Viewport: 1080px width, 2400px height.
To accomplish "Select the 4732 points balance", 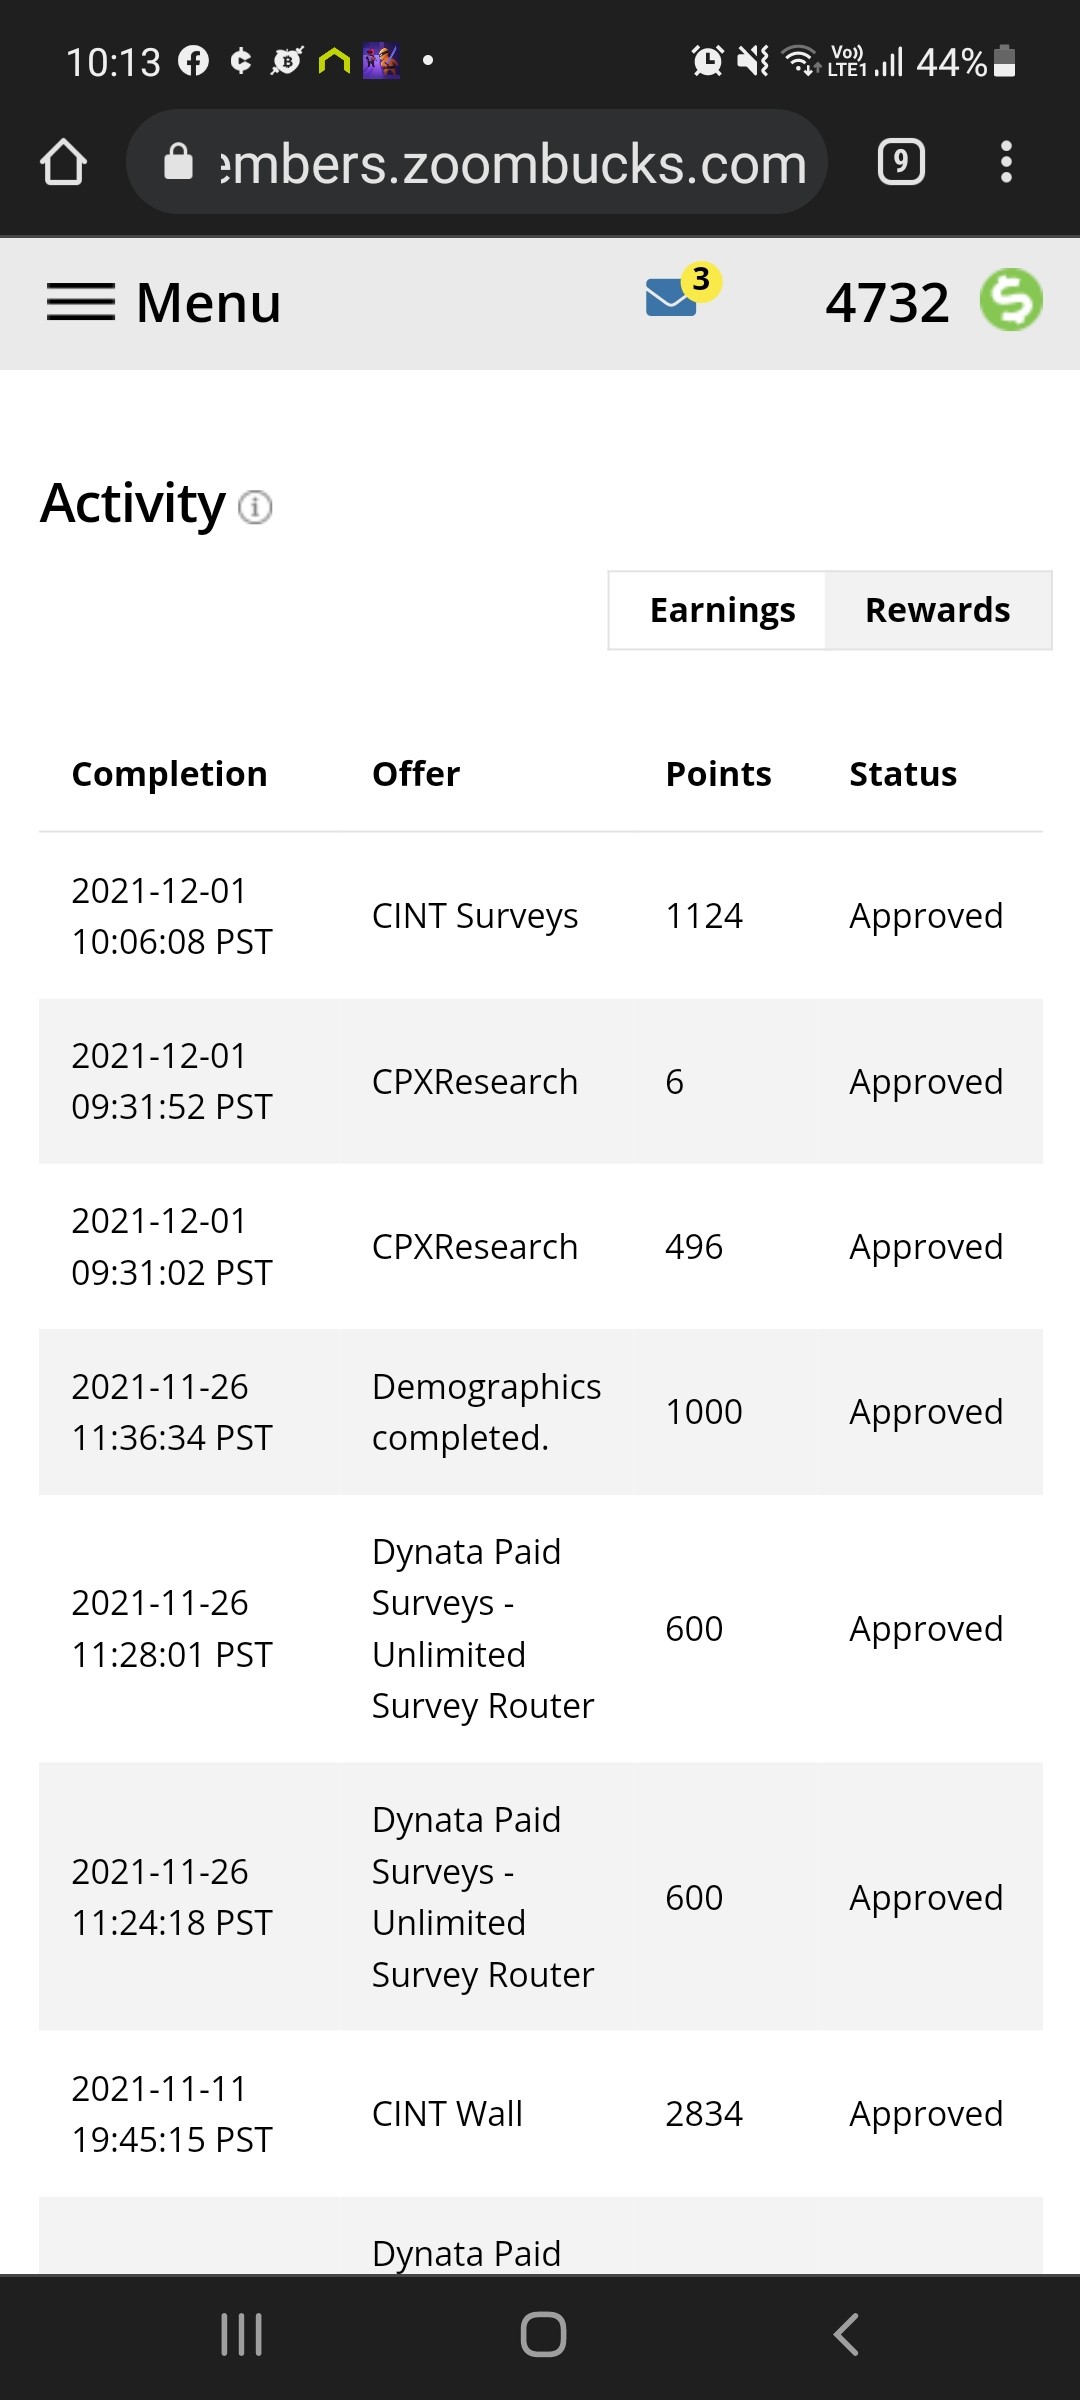I will pyautogui.click(x=887, y=302).
